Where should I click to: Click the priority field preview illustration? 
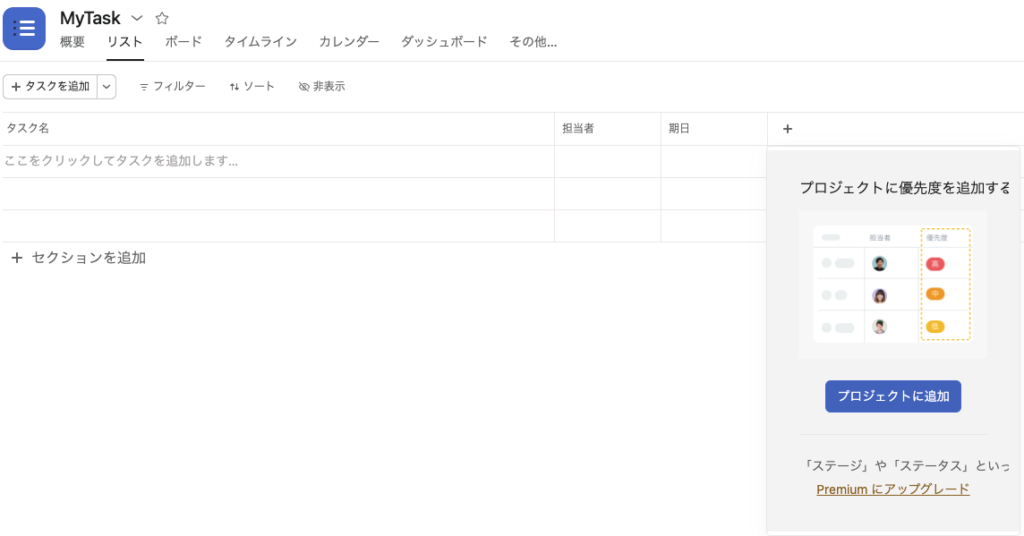click(x=893, y=285)
